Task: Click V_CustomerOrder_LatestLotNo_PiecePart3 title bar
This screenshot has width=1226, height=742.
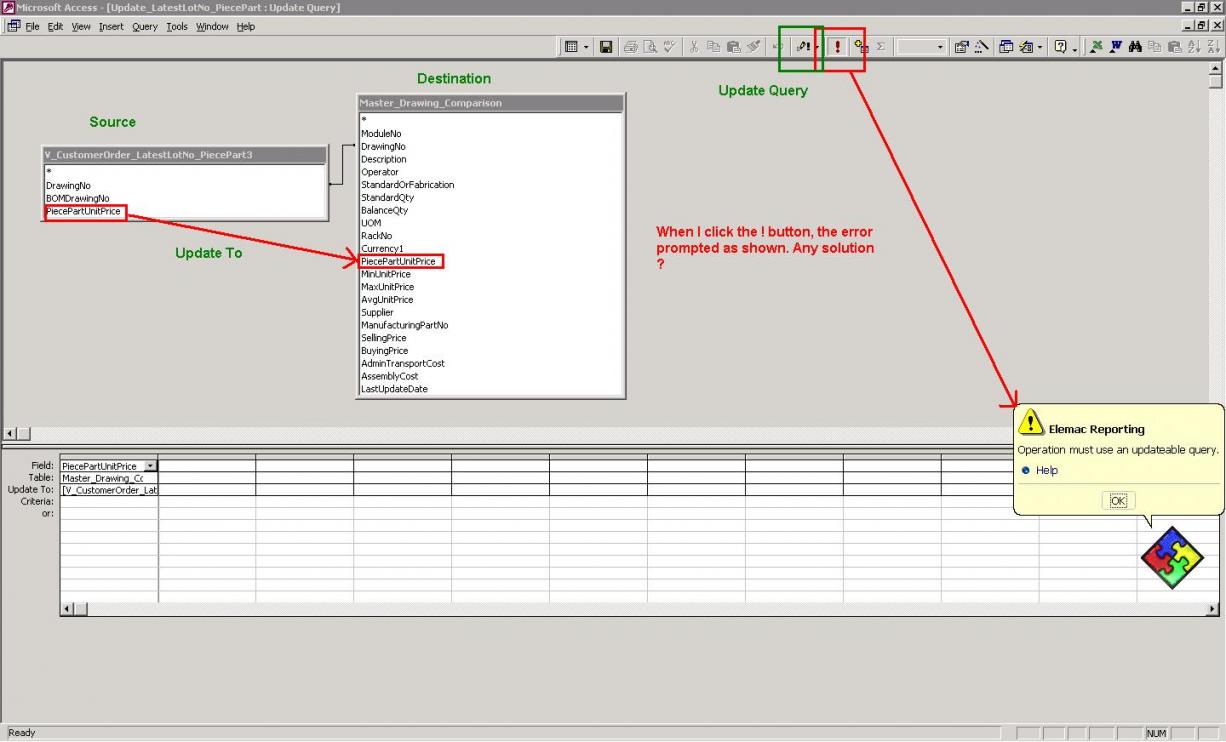Action: (x=185, y=155)
